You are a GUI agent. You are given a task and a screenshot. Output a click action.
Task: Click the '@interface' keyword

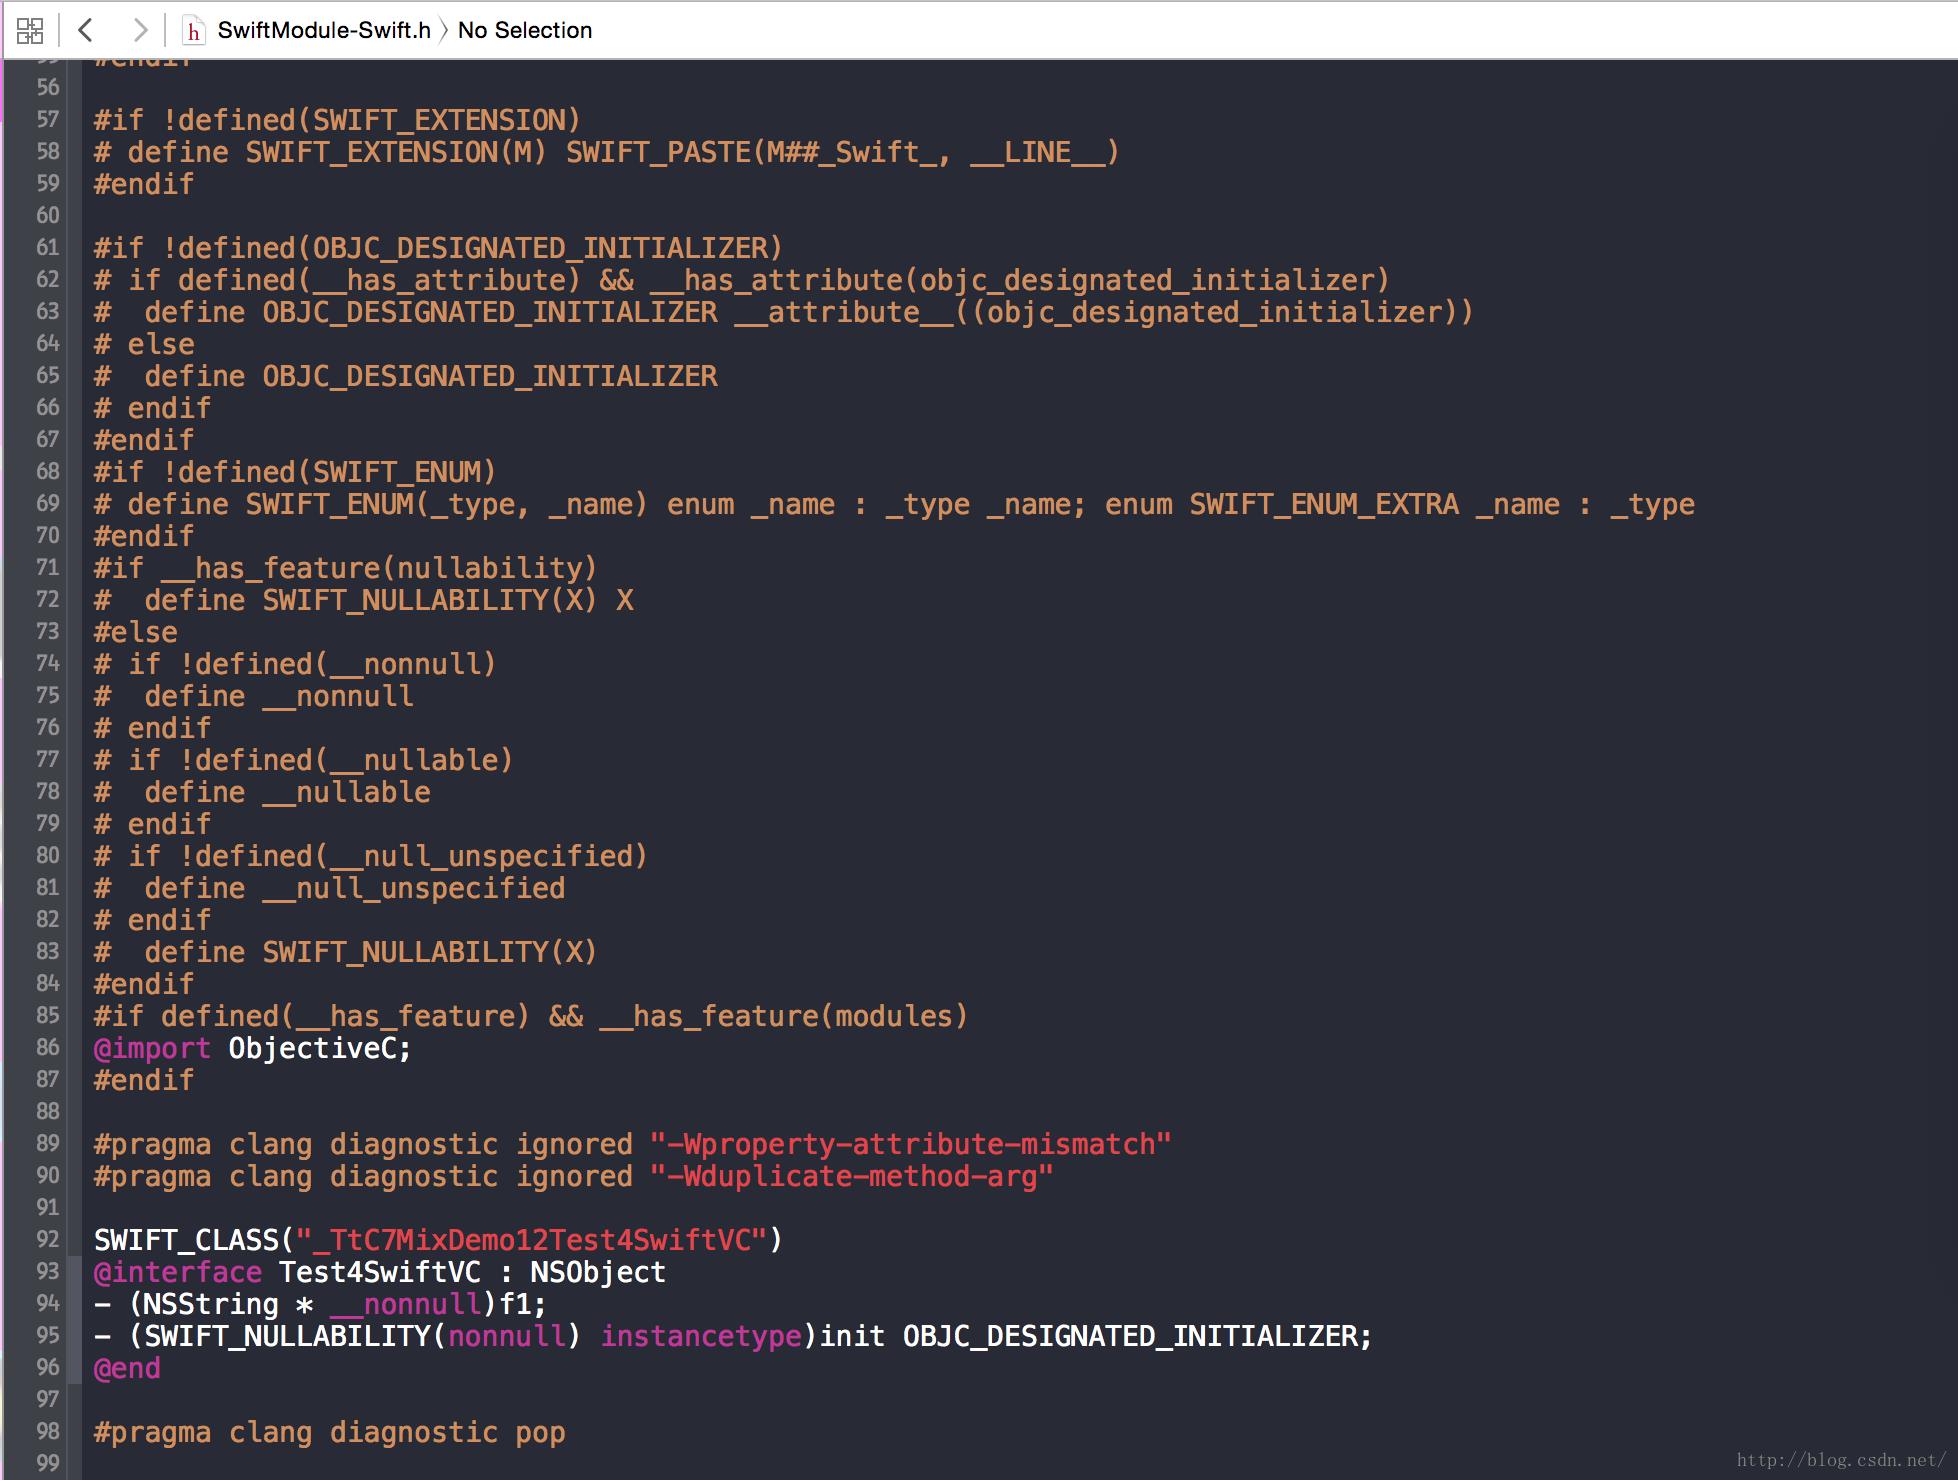tap(177, 1273)
